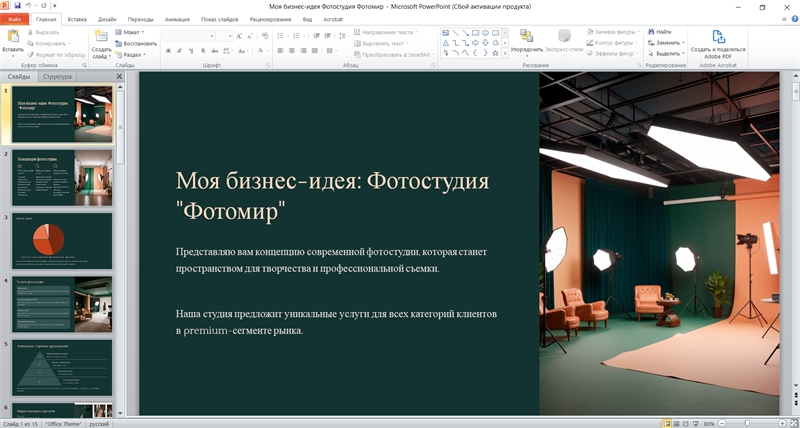Click Find (Найти) binoculars button
This screenshot has height=428, width=800.
[660, 32]
